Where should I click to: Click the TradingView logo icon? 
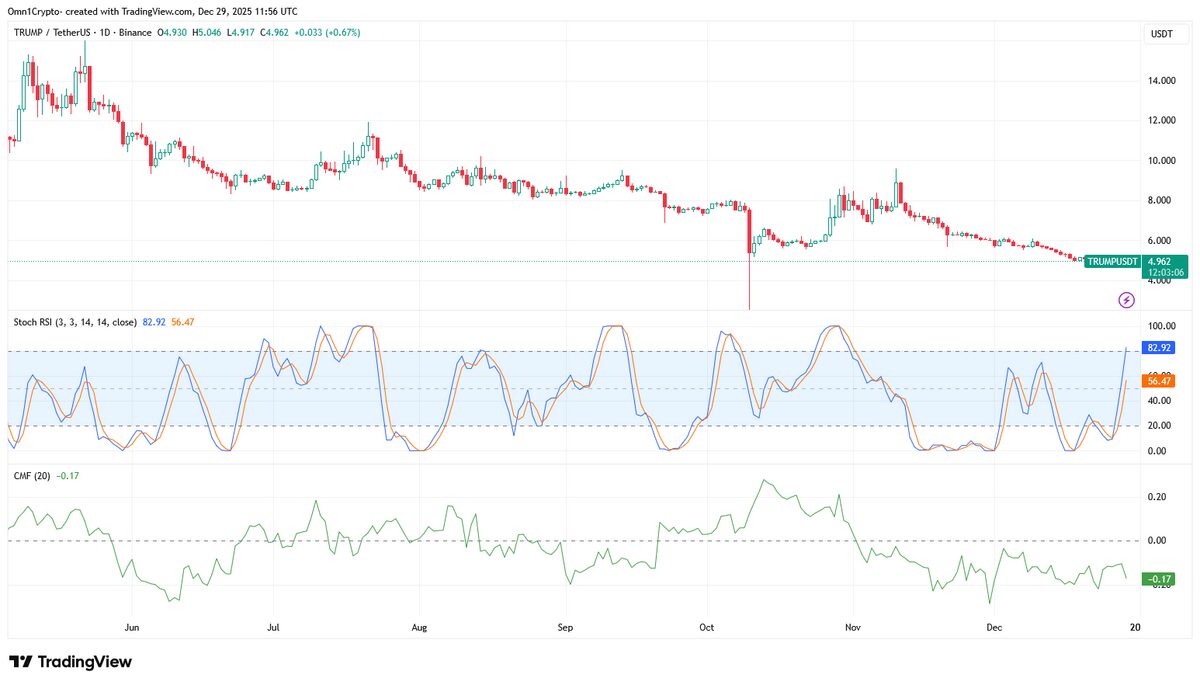click(20, 661)
